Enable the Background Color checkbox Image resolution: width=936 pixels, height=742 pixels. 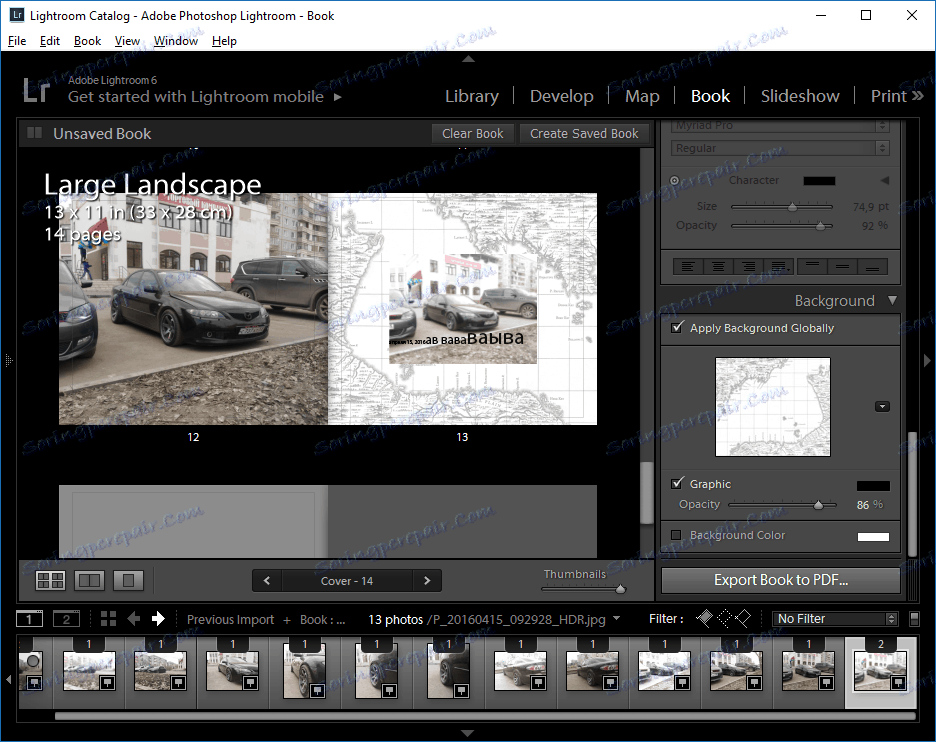click(677, 535)
